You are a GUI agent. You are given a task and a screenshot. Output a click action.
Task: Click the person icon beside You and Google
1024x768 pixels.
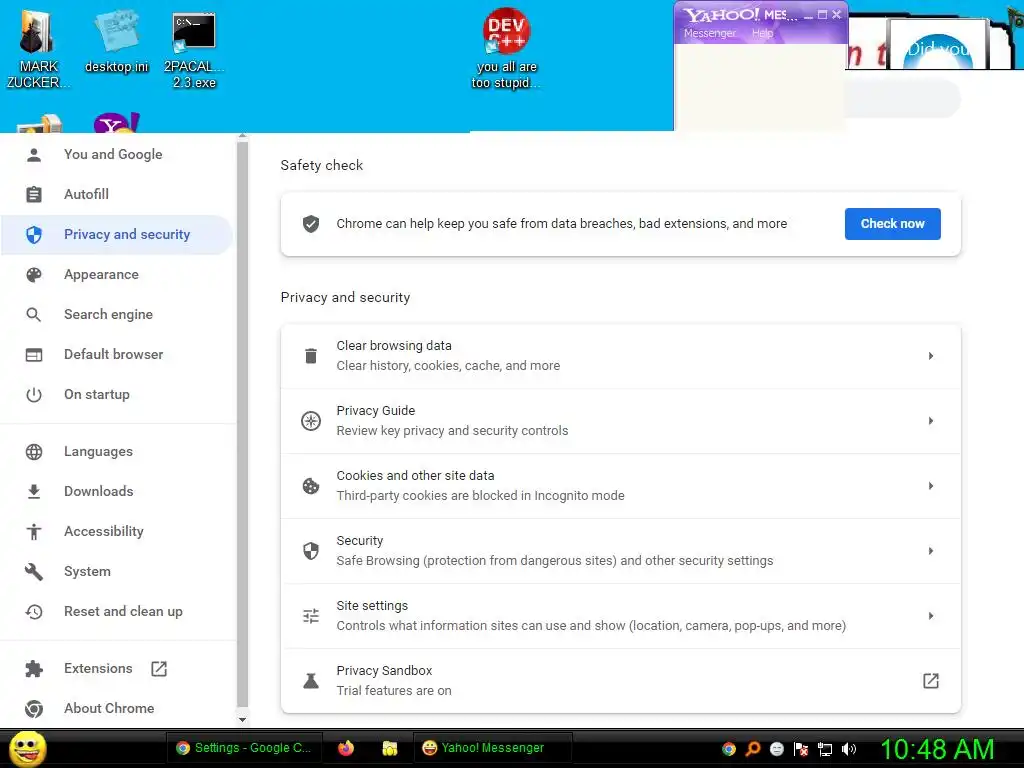click(34, 155)
